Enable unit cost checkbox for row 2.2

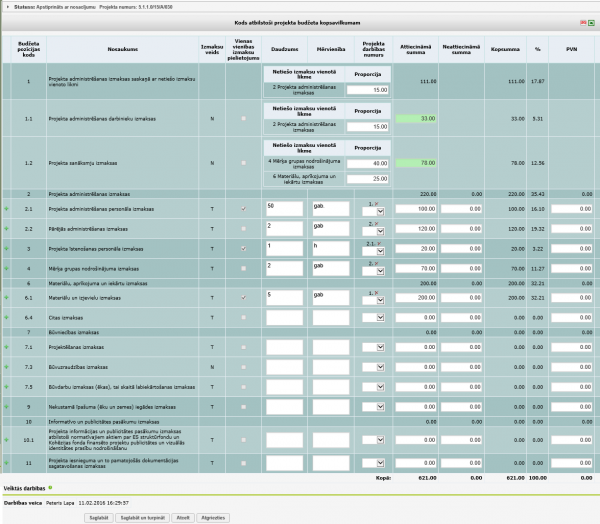pos(244,228)
